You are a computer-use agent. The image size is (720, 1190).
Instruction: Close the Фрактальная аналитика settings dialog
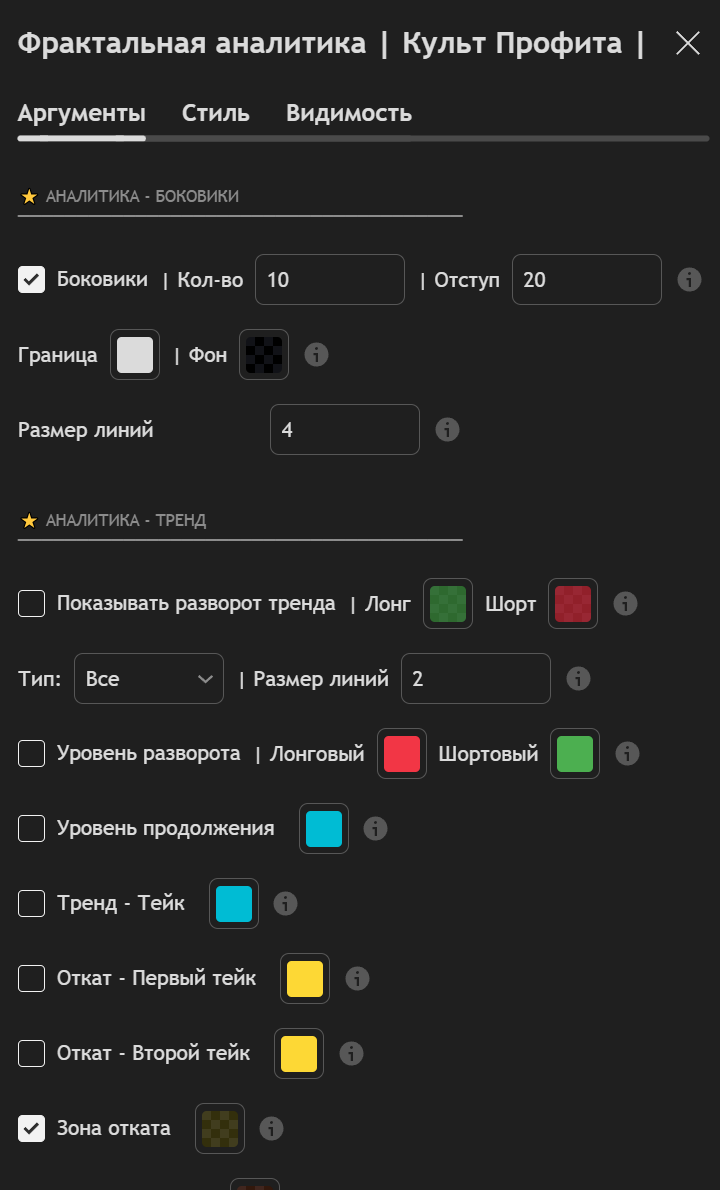click(688, 43)
